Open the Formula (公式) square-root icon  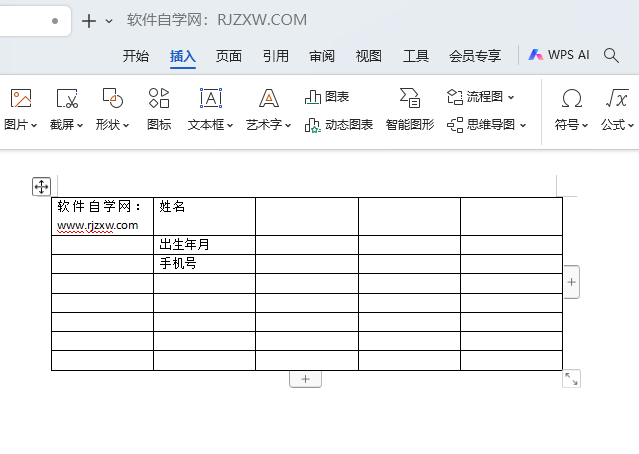click(x=617, y=98)
